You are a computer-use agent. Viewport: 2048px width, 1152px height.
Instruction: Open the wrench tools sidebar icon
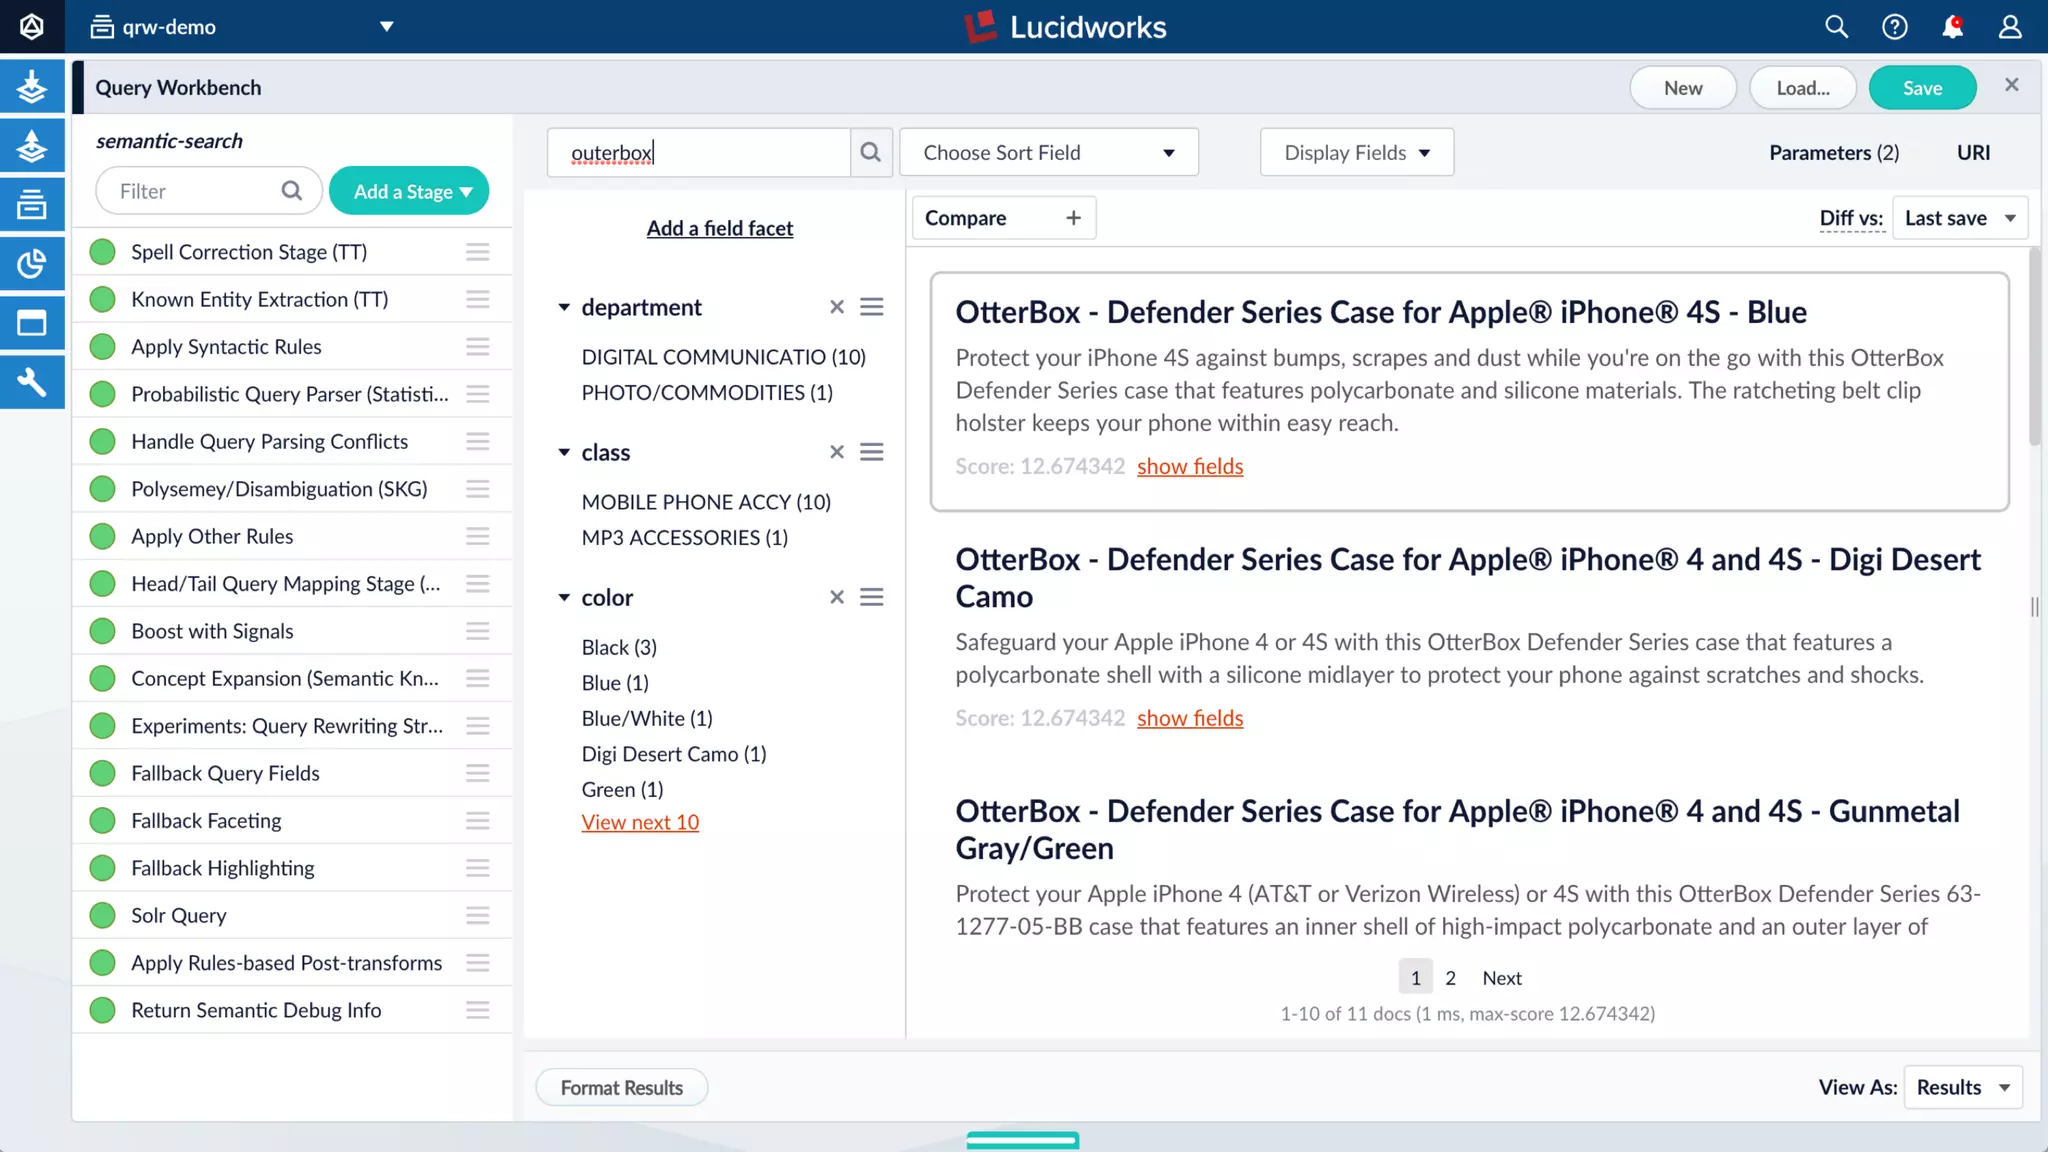pyautogui.click(x=32, y=382)
